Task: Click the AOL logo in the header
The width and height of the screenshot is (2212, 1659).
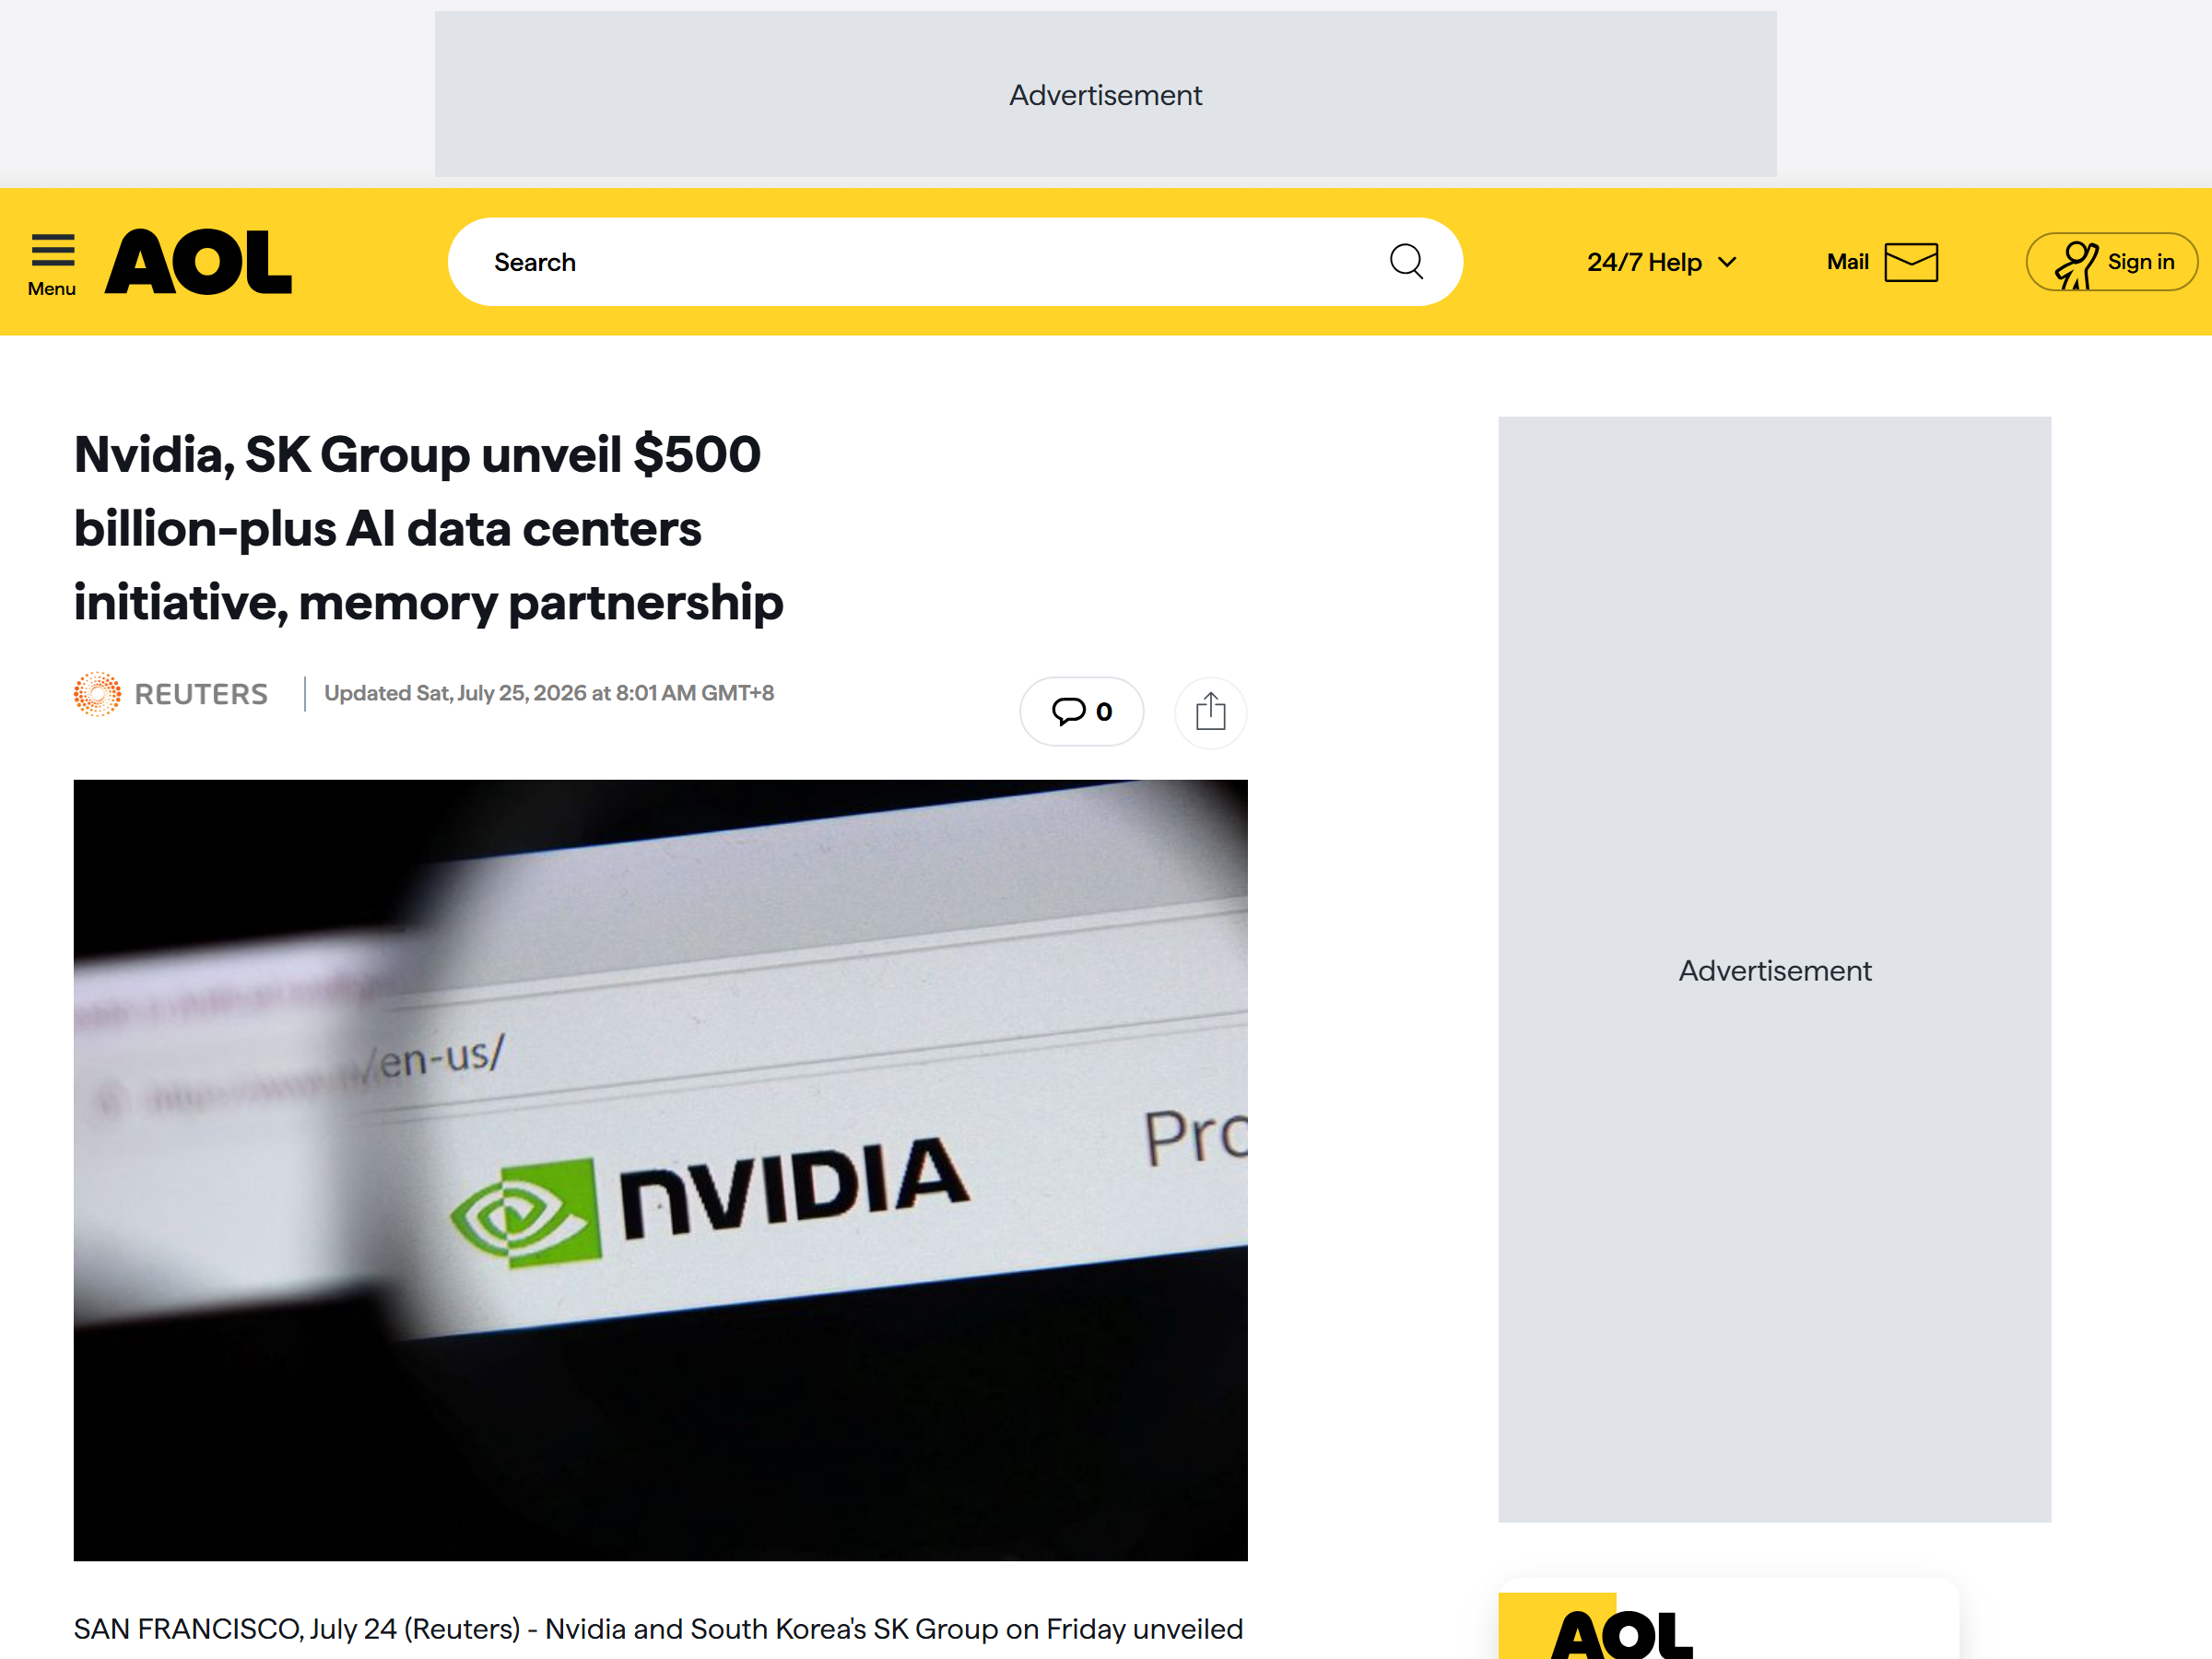Action: tap(198, 262)
